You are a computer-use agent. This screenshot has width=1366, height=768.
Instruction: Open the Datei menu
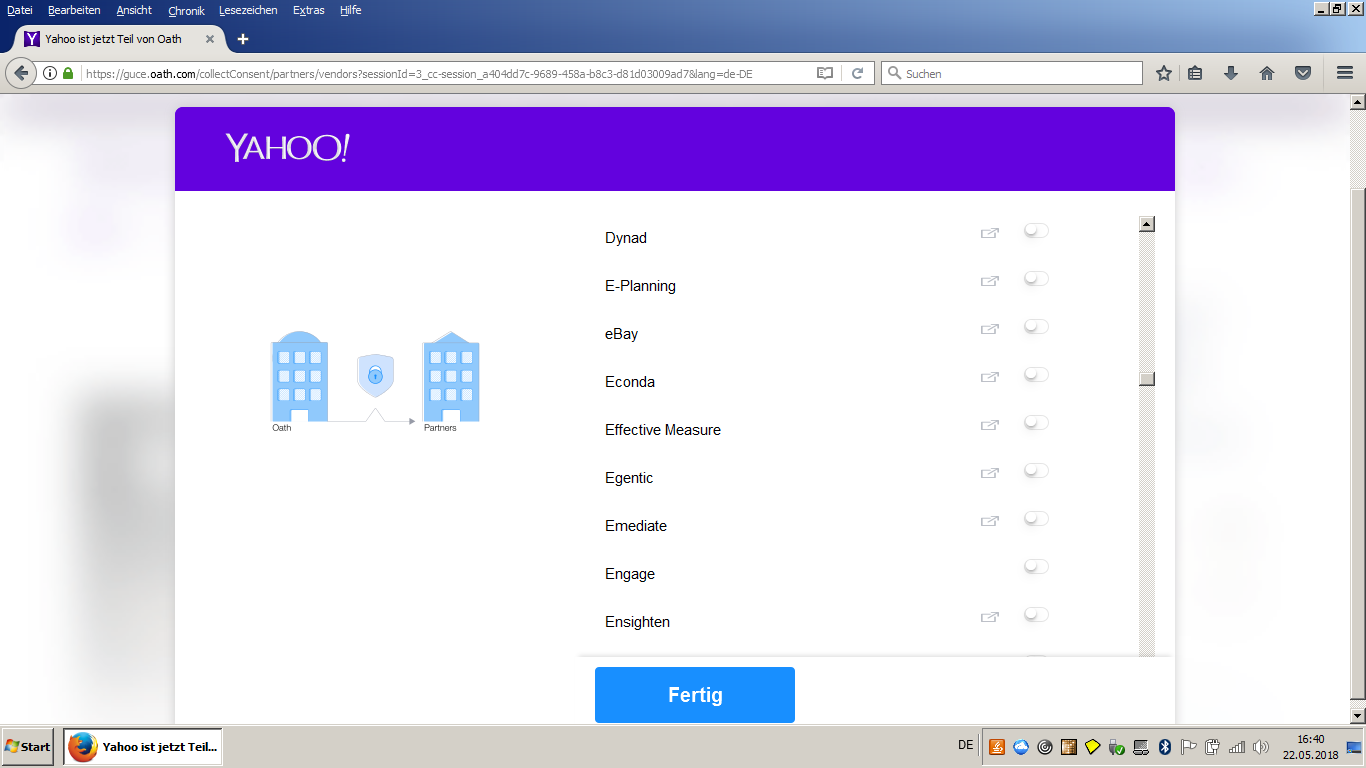pyautogui.click(x=20, y=10)
